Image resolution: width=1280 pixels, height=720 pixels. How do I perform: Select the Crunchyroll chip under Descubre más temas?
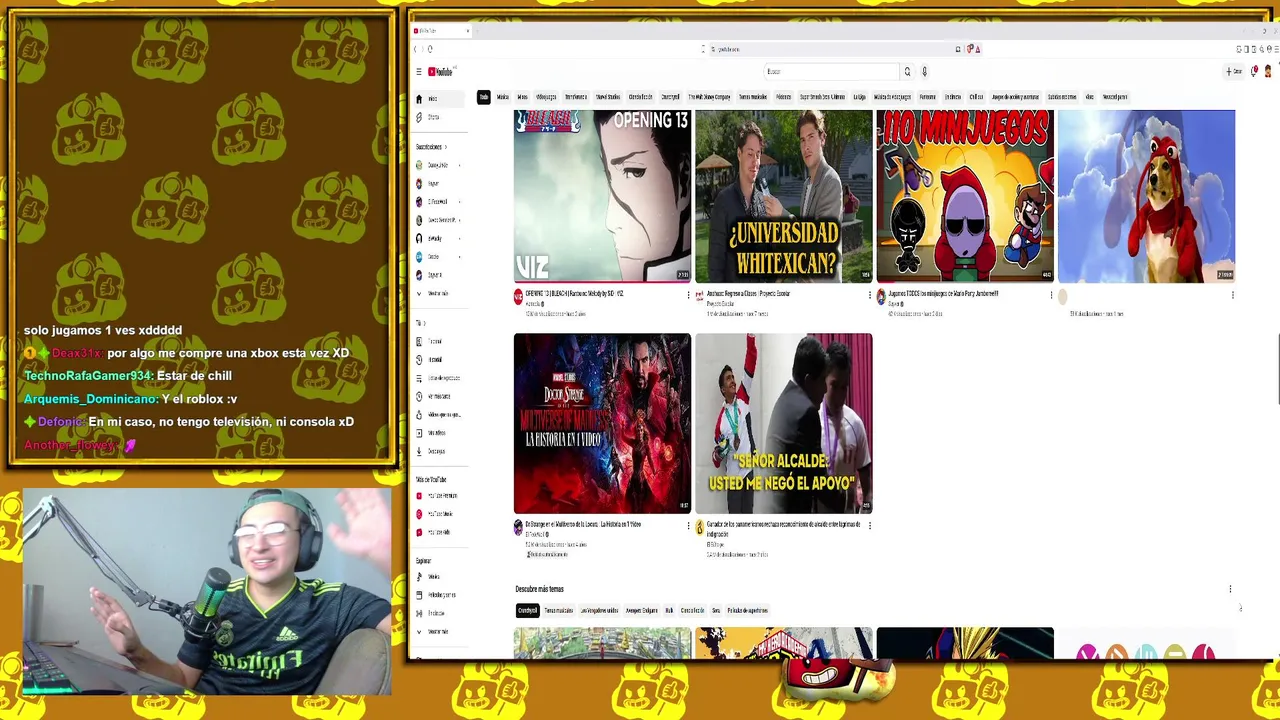528,611
